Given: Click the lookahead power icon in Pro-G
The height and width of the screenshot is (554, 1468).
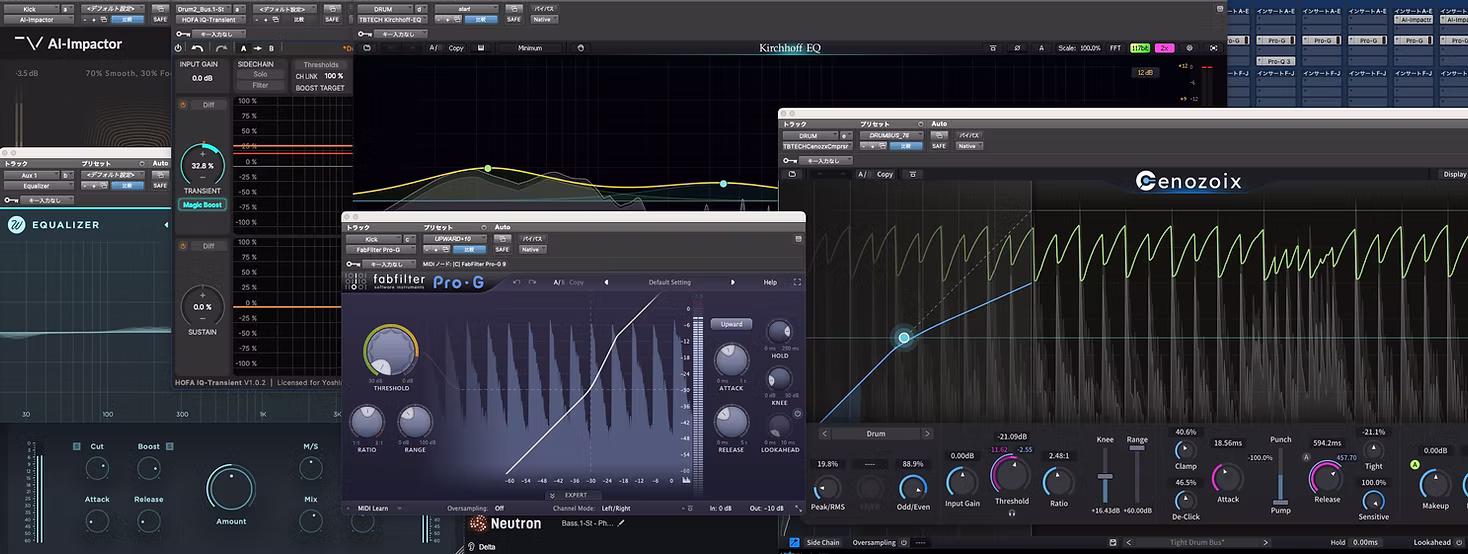Looking at the screenshot, I should 797,413.
